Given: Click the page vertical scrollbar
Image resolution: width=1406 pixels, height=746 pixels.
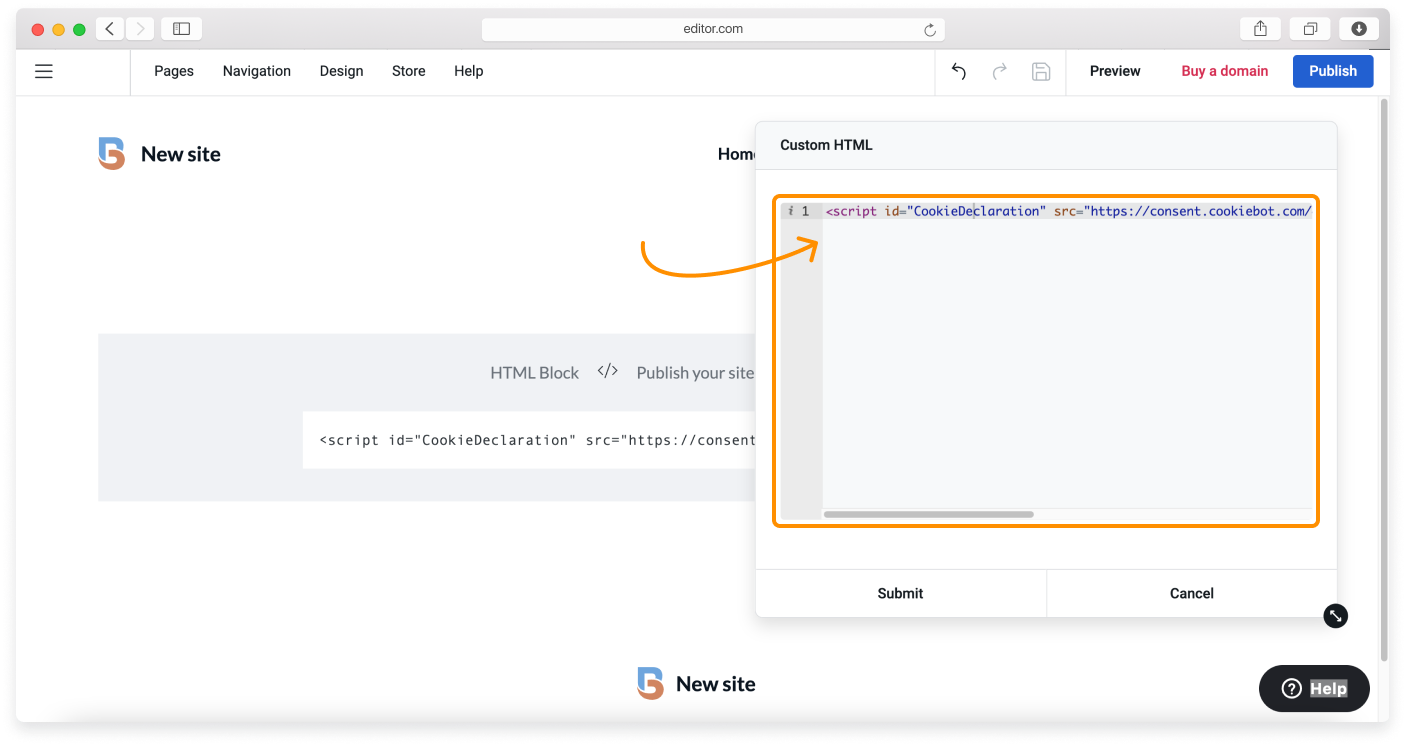Looking at the screenshot, I should coord(1384,380).
